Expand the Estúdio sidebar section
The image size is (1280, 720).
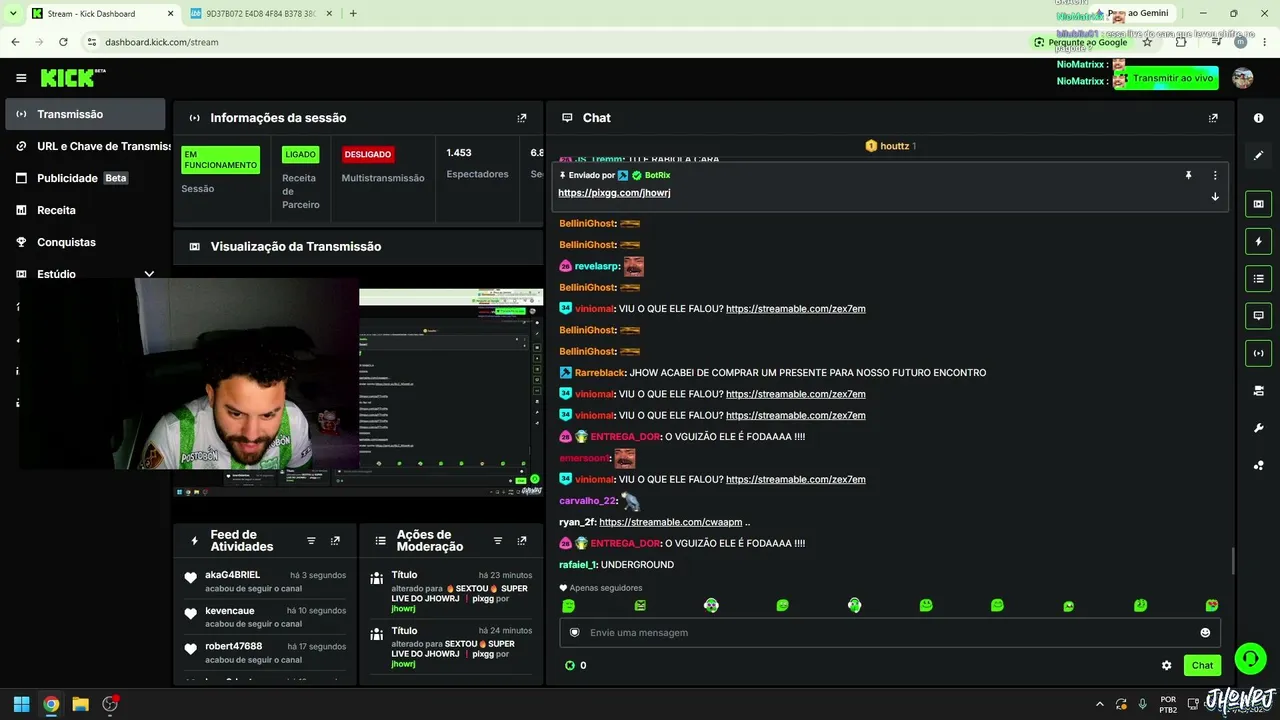(x=149, y=274)
